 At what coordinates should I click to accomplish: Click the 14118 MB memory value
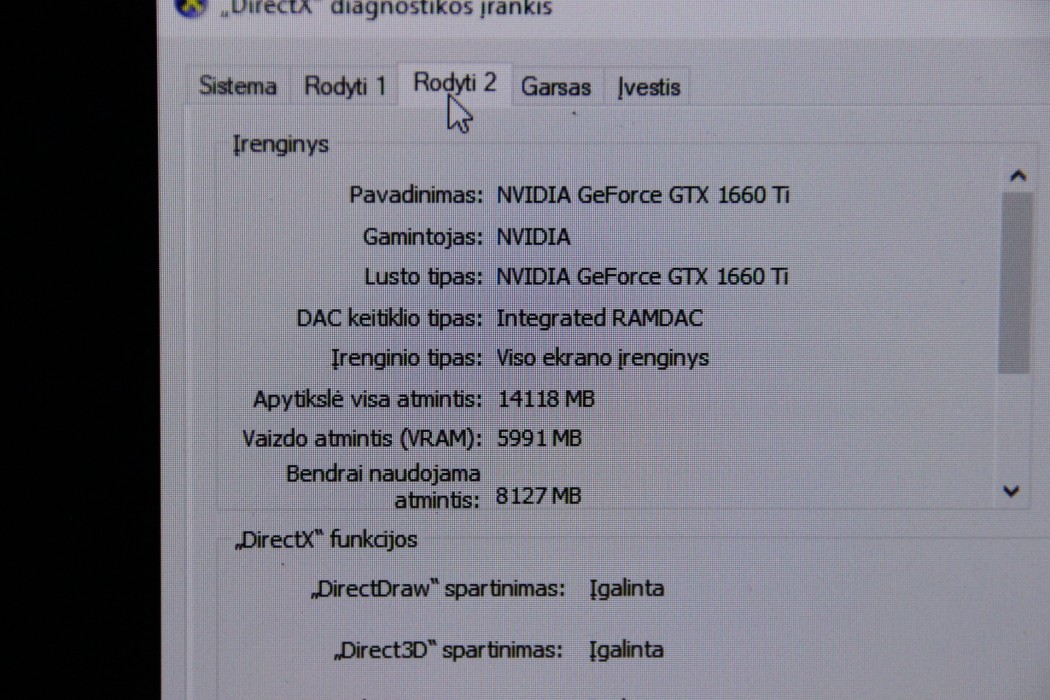point(546,399)
